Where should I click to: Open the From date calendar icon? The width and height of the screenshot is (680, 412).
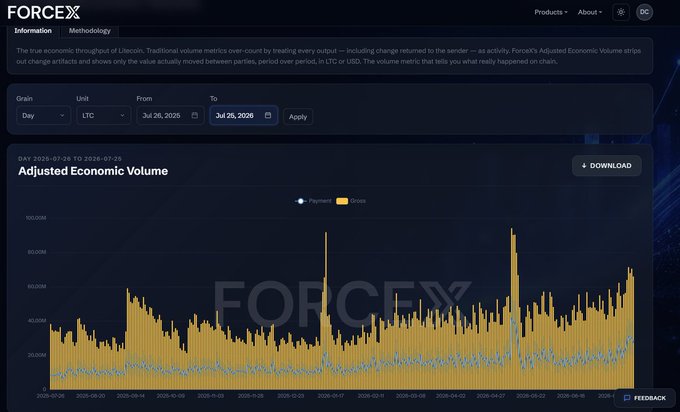(x=195, y=115)
